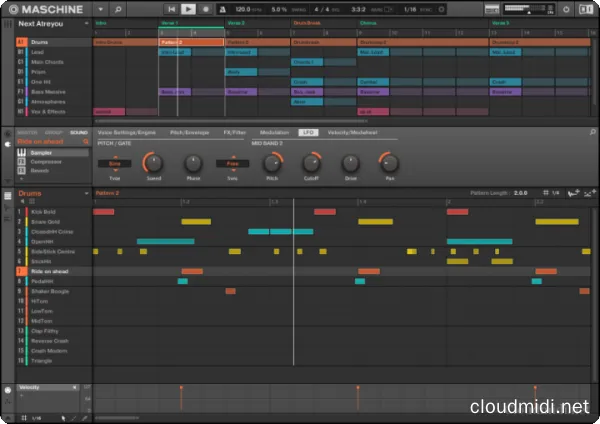This screenshot has width=600, height=424.
Task: Select sound 7 Ride on ahead
Action: (x=54, y=272)
